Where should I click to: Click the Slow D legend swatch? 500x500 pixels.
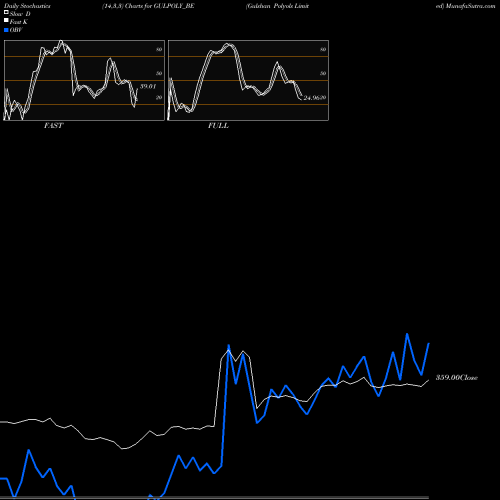[x=6, y=13]
